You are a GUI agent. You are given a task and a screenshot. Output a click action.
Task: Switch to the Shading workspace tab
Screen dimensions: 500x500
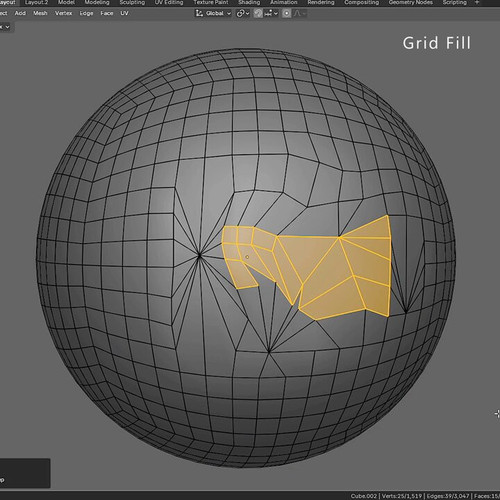click(x=249, y=2)
